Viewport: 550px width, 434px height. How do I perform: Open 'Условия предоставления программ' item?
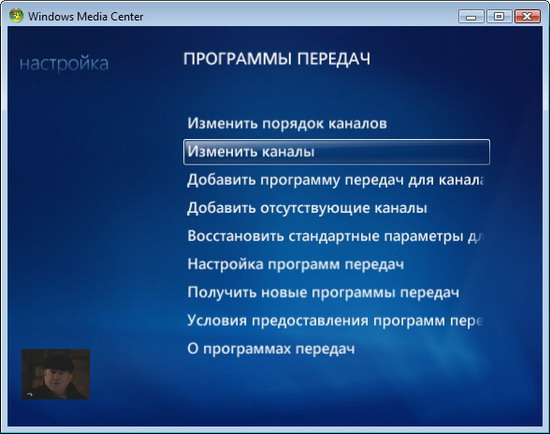point(335,320)
